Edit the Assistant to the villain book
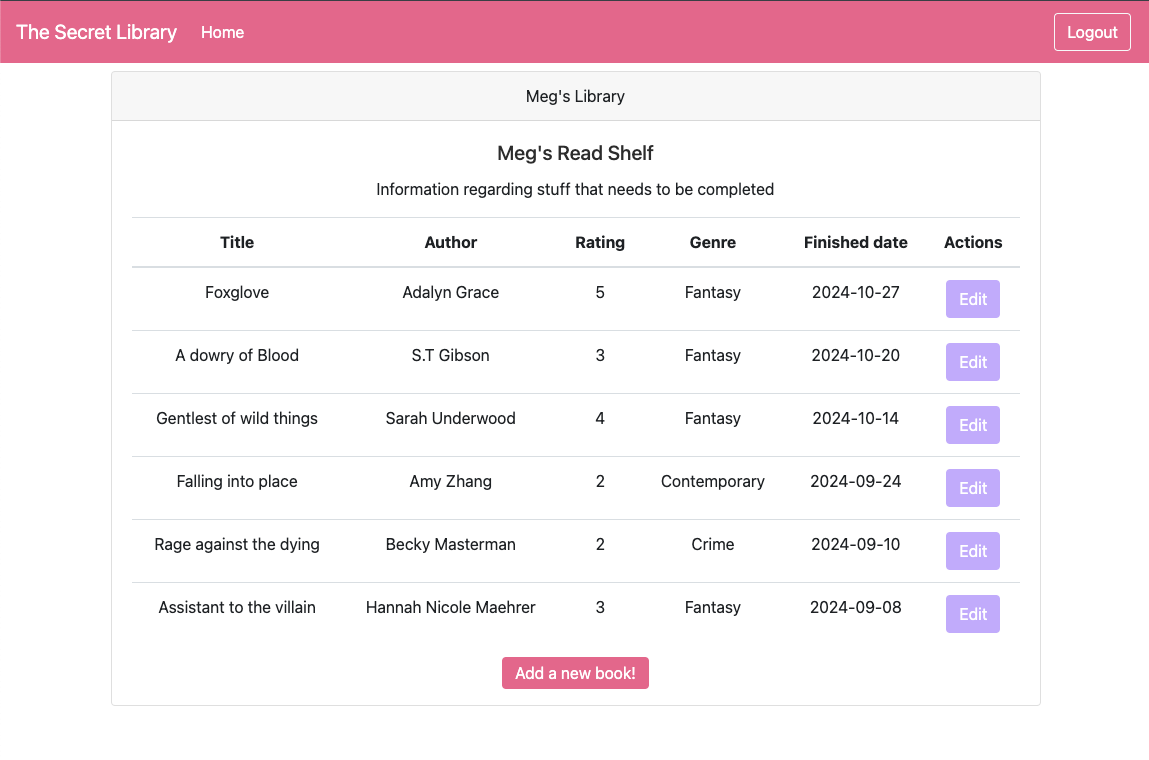The width and height of the screenshot is (1149, 760). [x=972, y=614]
